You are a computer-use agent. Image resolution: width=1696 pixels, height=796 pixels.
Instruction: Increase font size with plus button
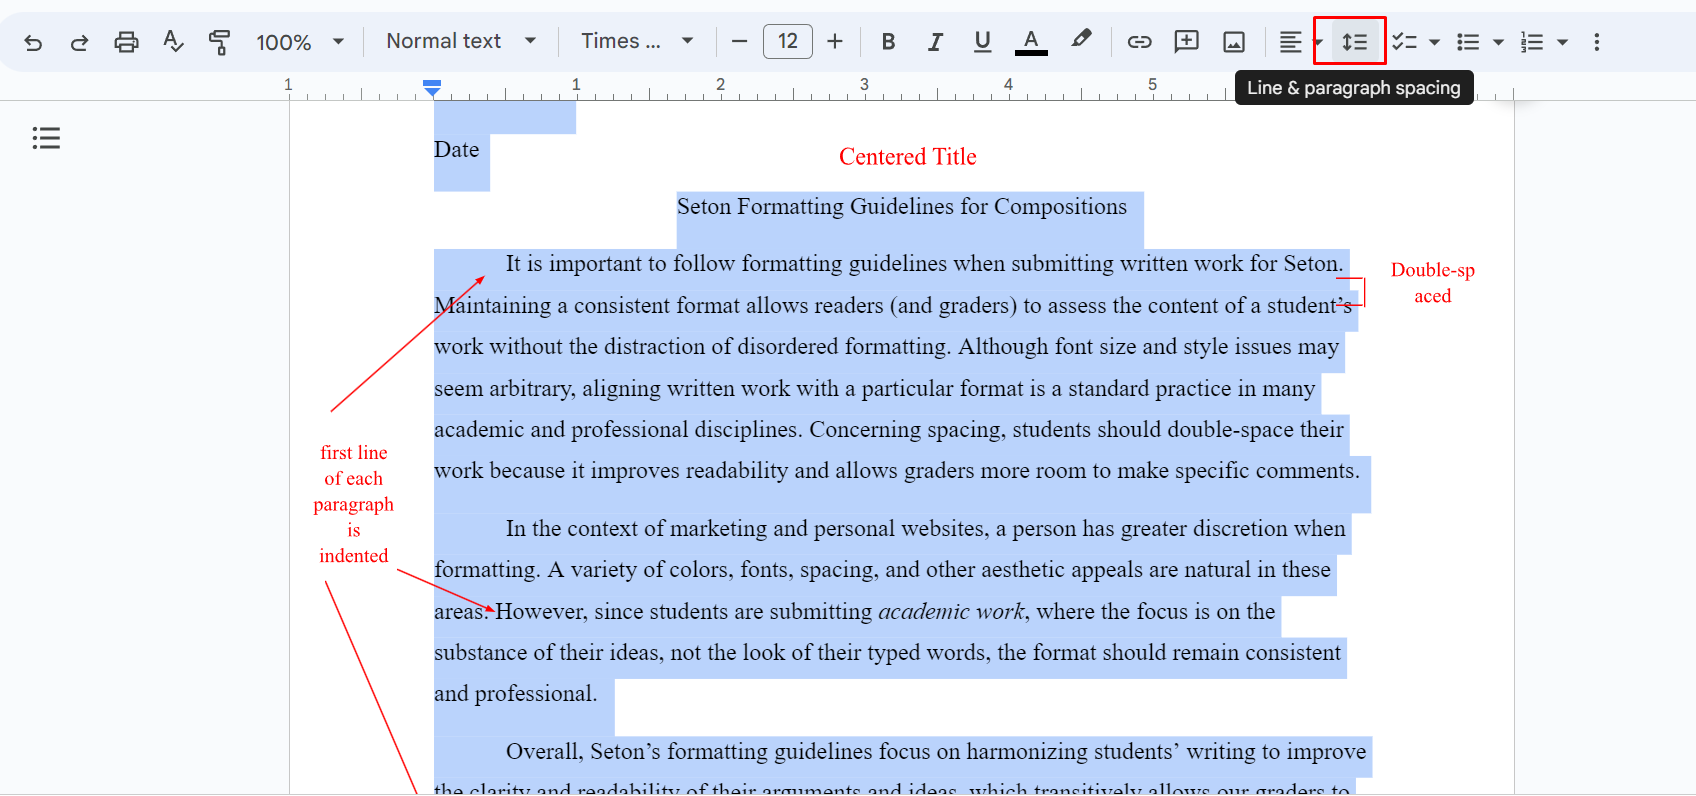[x=835, y=42]
